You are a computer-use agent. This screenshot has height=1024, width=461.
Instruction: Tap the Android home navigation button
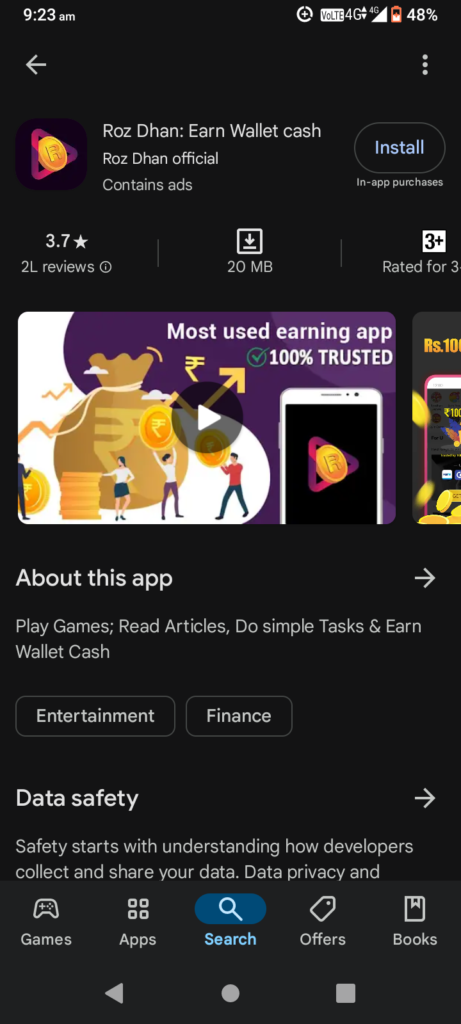230,993
